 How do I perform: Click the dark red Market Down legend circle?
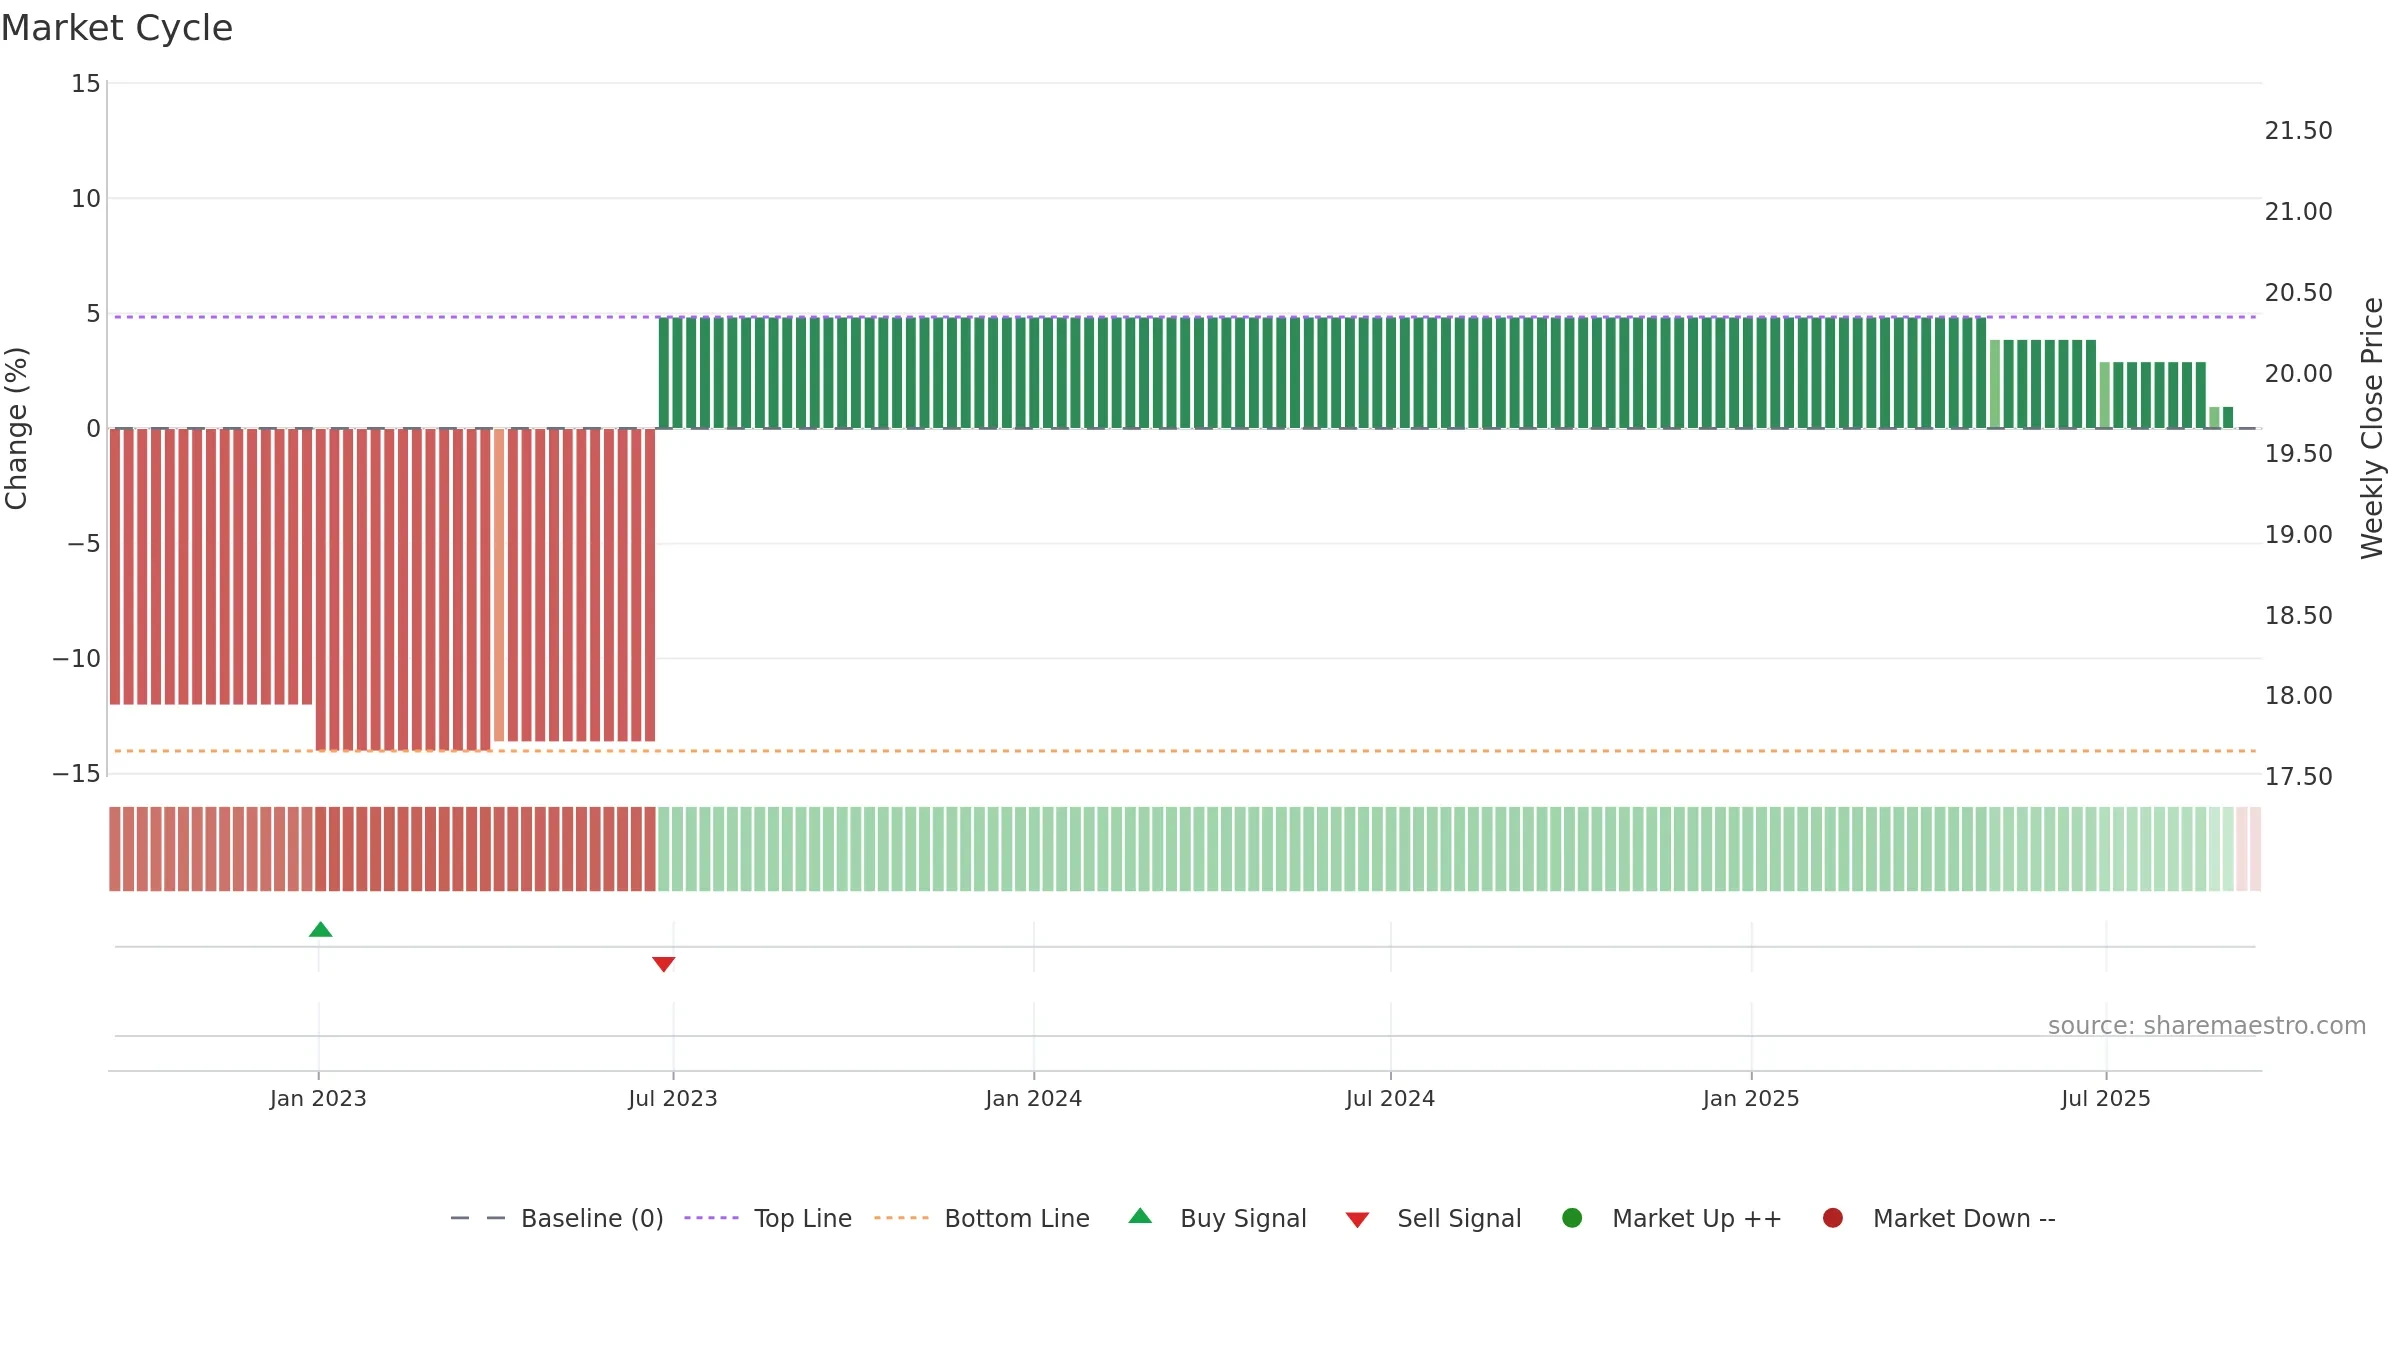click(1833, 1218)
